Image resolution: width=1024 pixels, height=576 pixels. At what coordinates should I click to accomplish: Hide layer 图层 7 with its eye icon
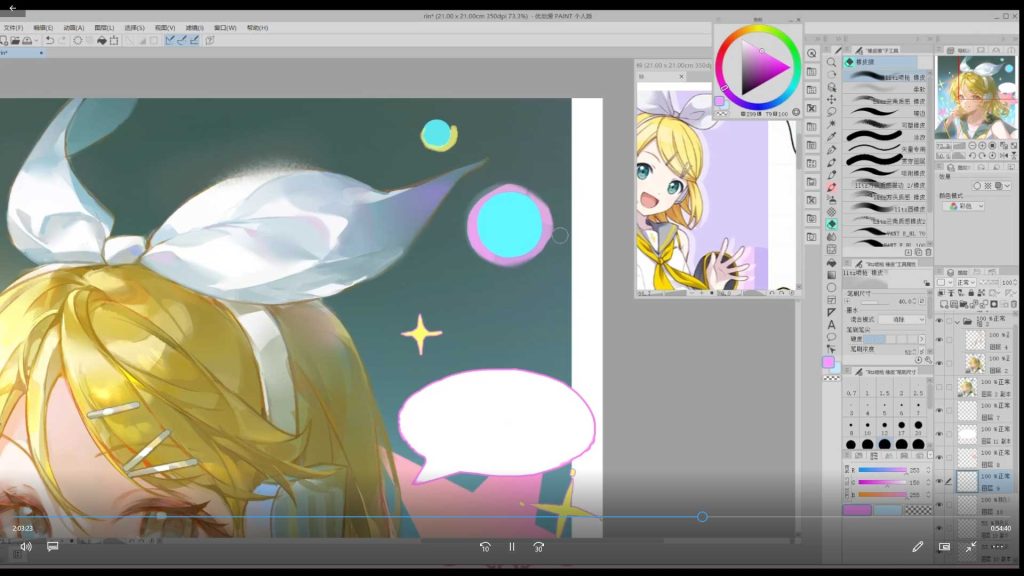coord(940,411)
